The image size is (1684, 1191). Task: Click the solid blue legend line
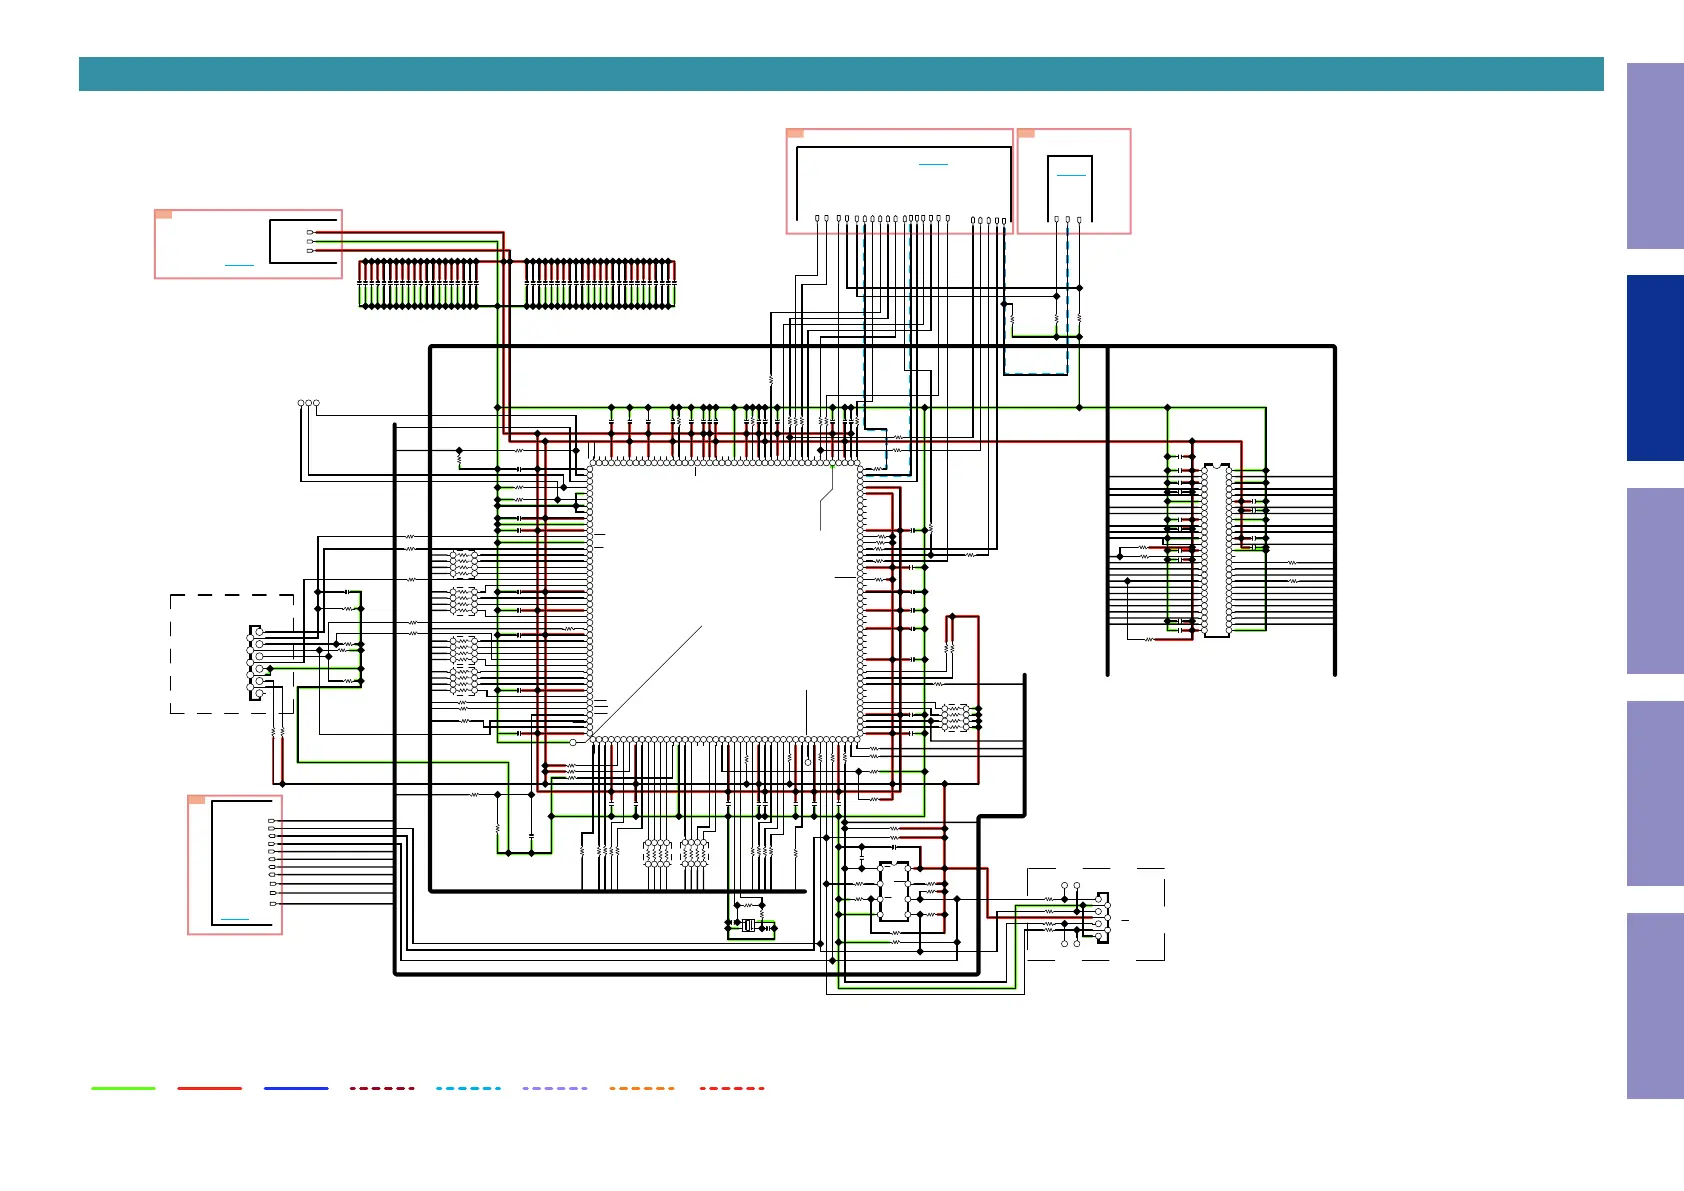[x=296, y=1088]
